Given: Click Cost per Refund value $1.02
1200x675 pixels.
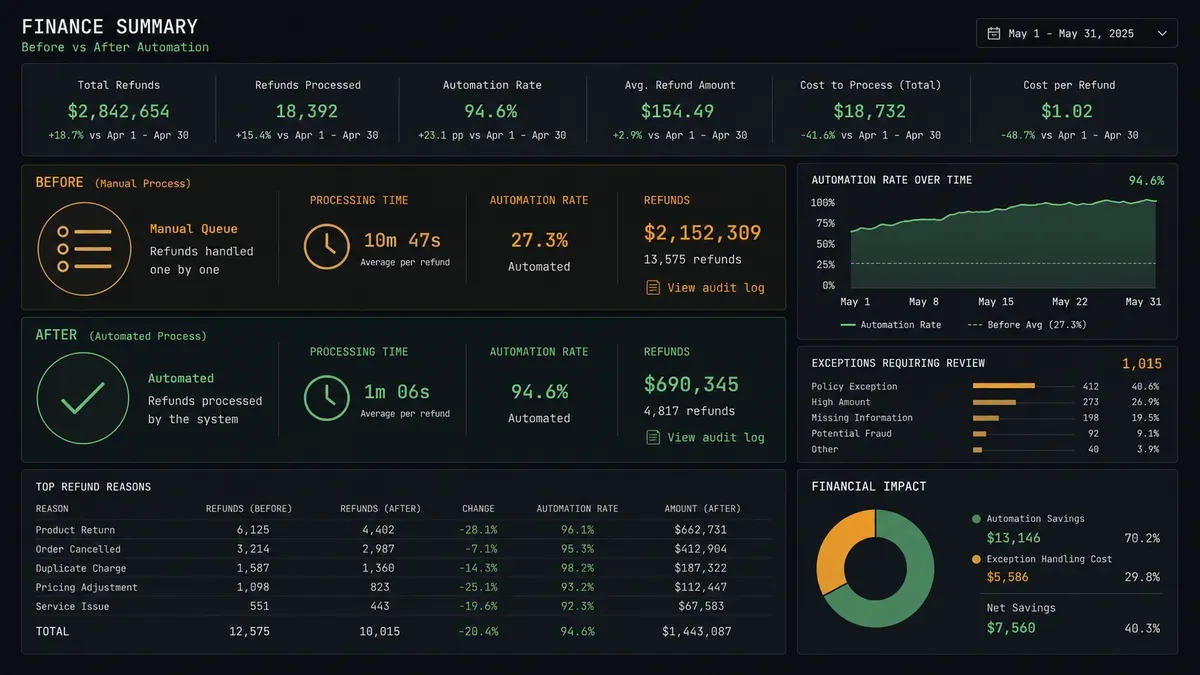Looking at the screenshot, I should click(1067, 111).
